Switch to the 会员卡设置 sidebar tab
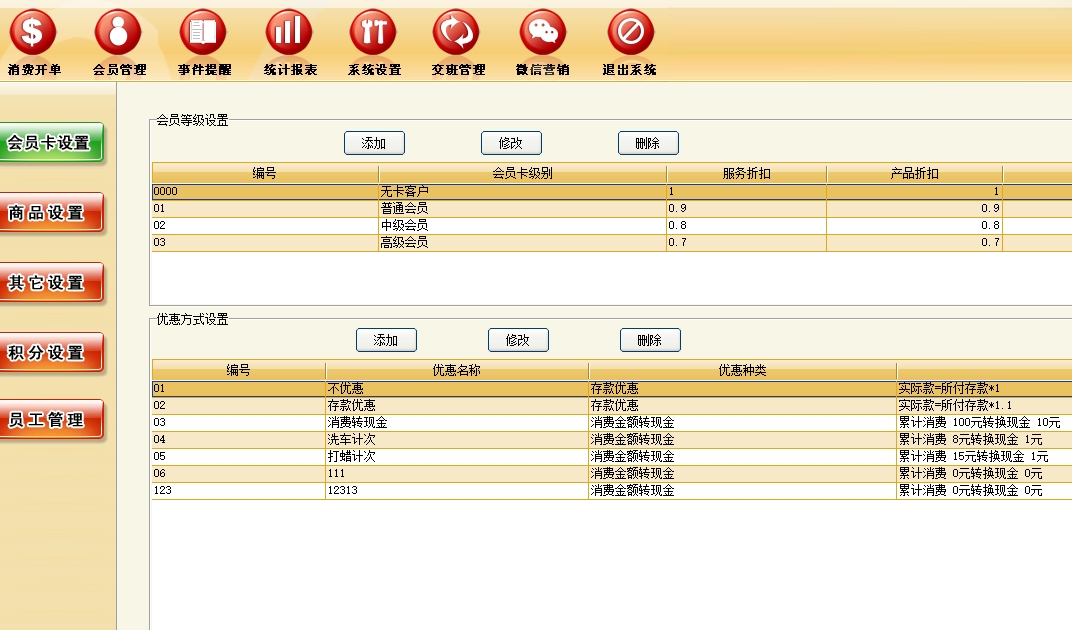Screen dimensions: 1072x630 [51, 143]
